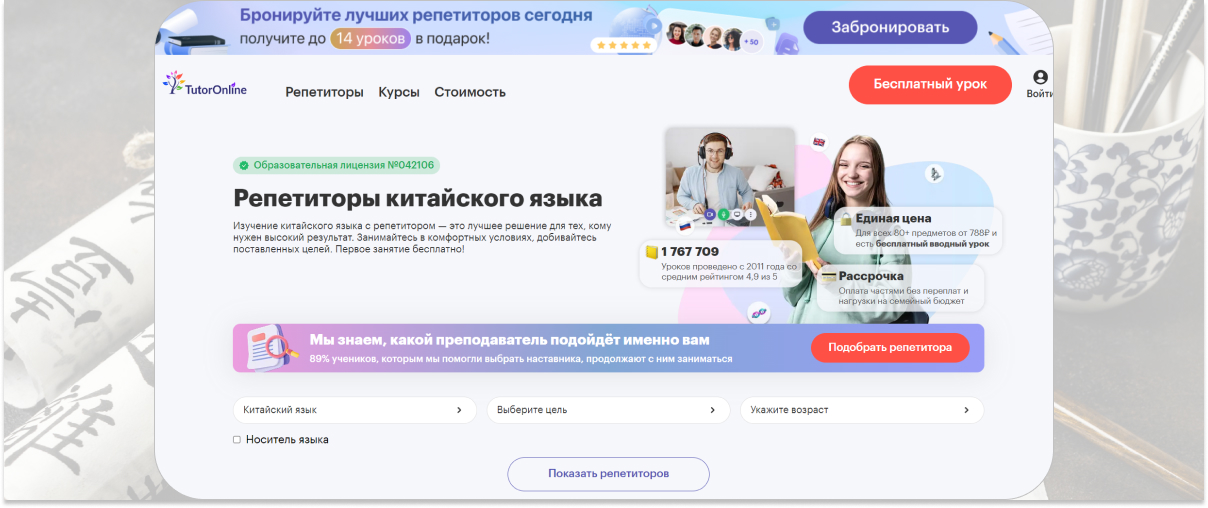
Task: Click the TutorOnline logo
Action: coord(205,87)
